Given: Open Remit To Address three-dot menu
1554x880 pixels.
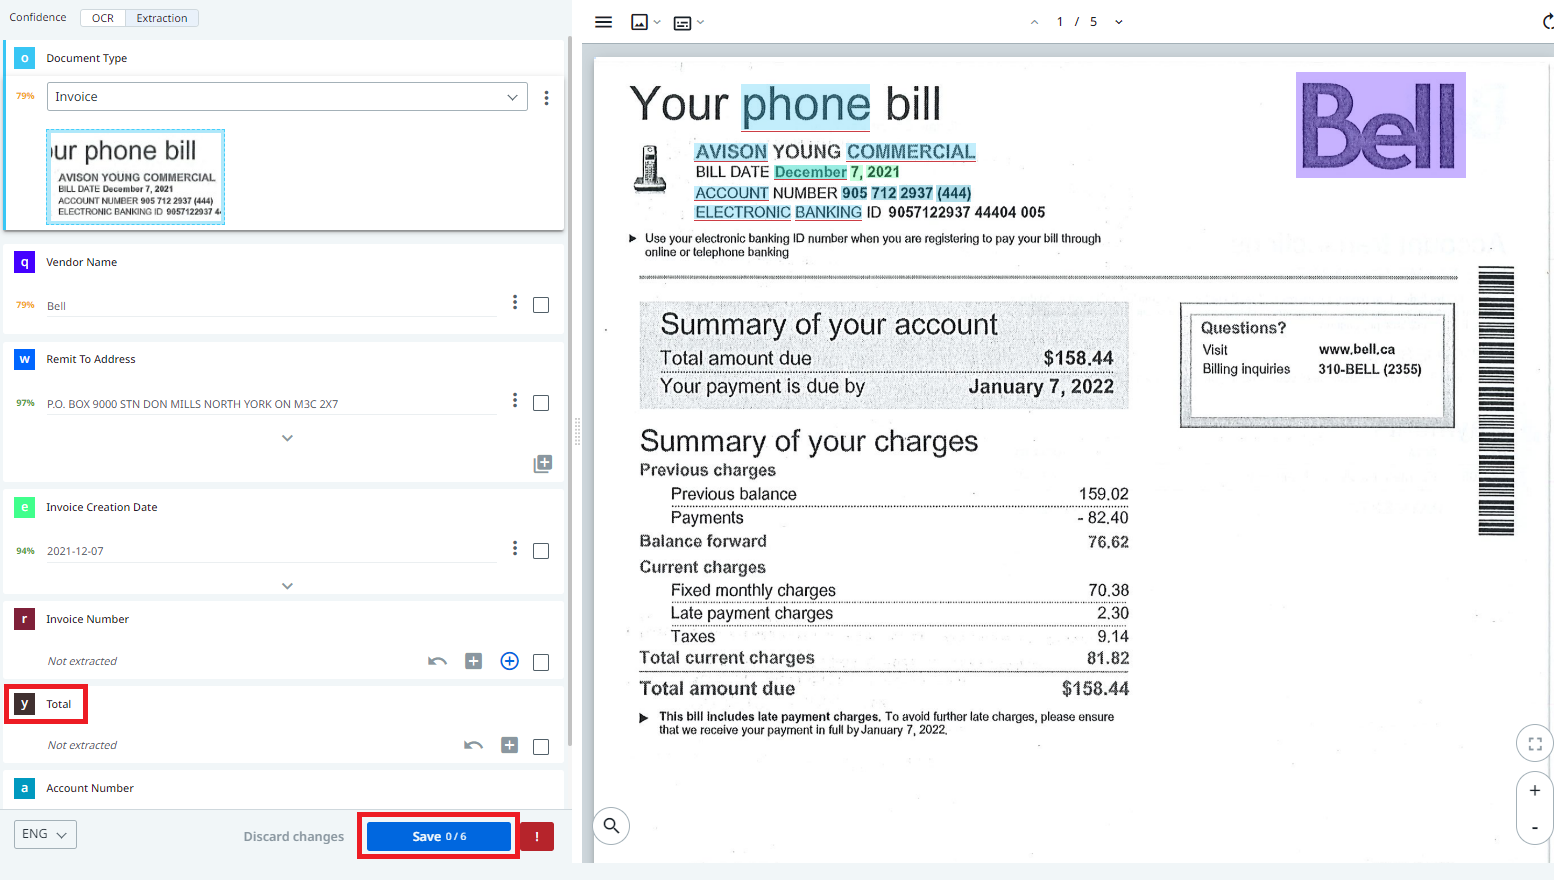Looking at the screenshot, I should (515, 400).
